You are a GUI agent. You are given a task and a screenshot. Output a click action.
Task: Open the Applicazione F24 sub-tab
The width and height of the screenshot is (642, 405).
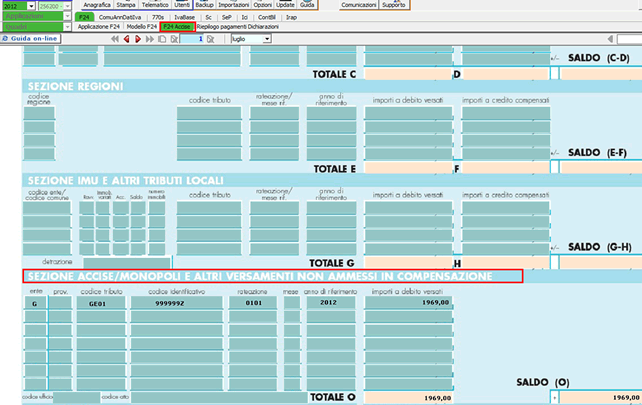point(99,27)
